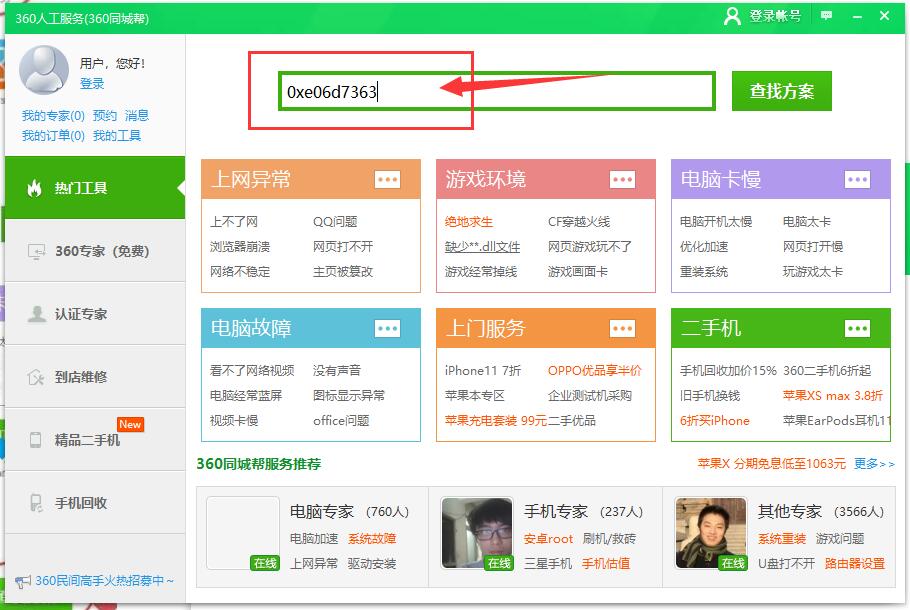
Task: Select 主页被篡改 entry
Action: point(342,272)
